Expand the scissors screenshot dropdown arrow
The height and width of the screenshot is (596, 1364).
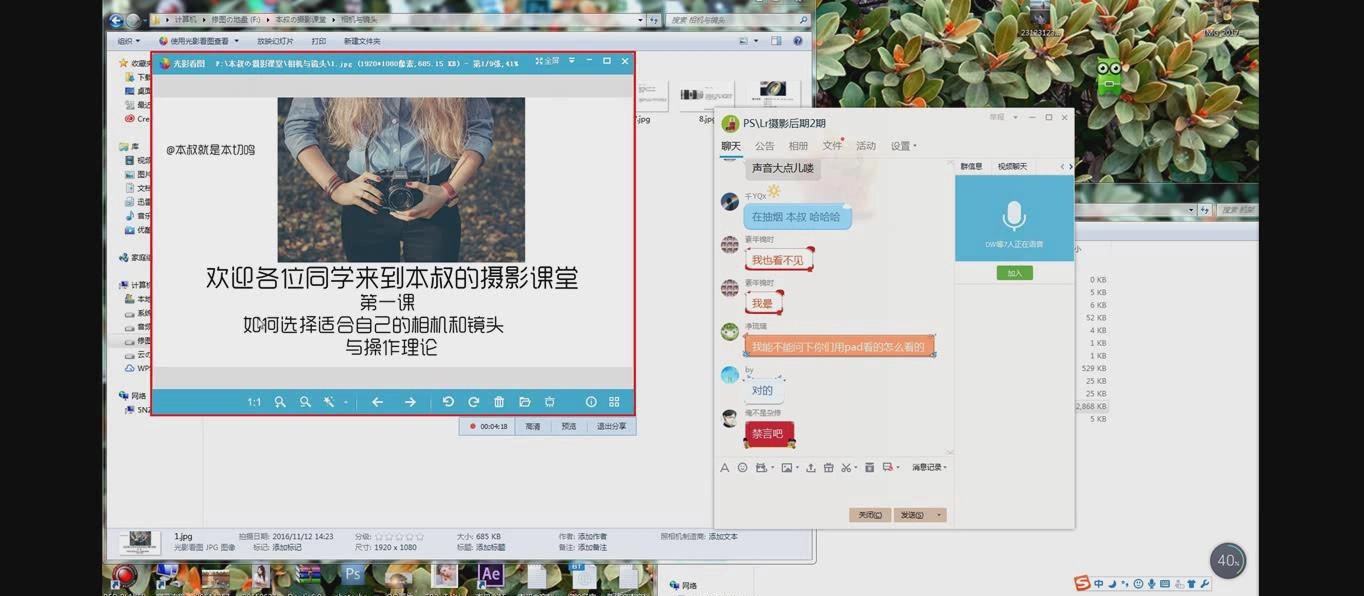856,468
